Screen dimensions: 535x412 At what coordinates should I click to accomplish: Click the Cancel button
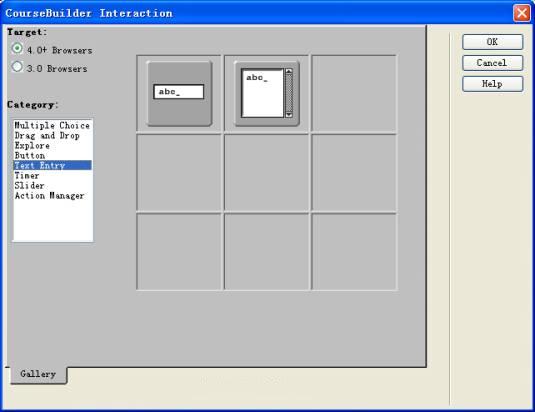(492, 63)
